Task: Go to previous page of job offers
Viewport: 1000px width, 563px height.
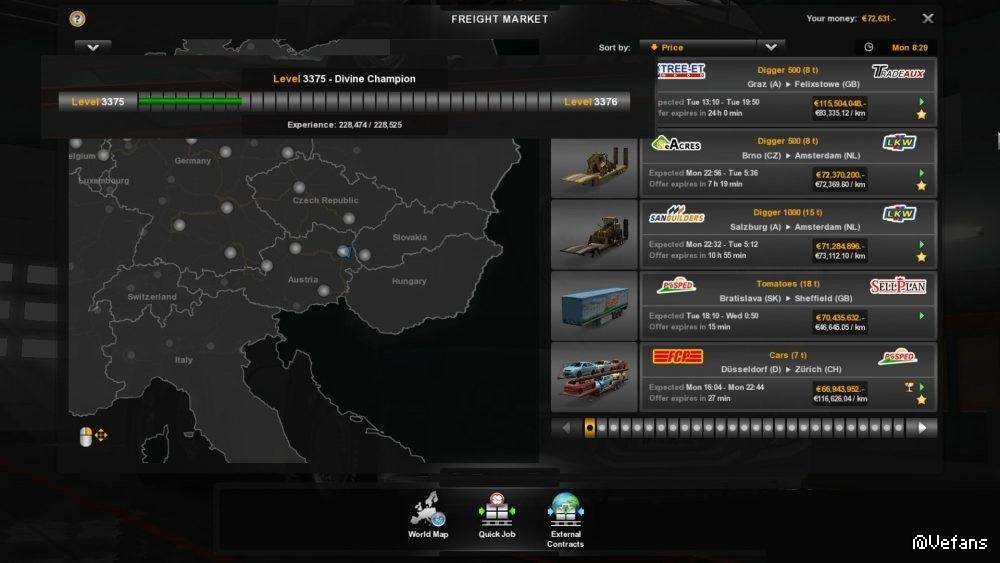Action: tap(566, 428)
